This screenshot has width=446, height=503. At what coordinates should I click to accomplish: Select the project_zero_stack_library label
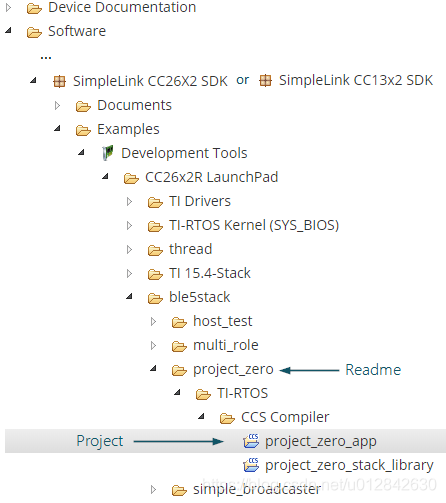tap(349, 465)
